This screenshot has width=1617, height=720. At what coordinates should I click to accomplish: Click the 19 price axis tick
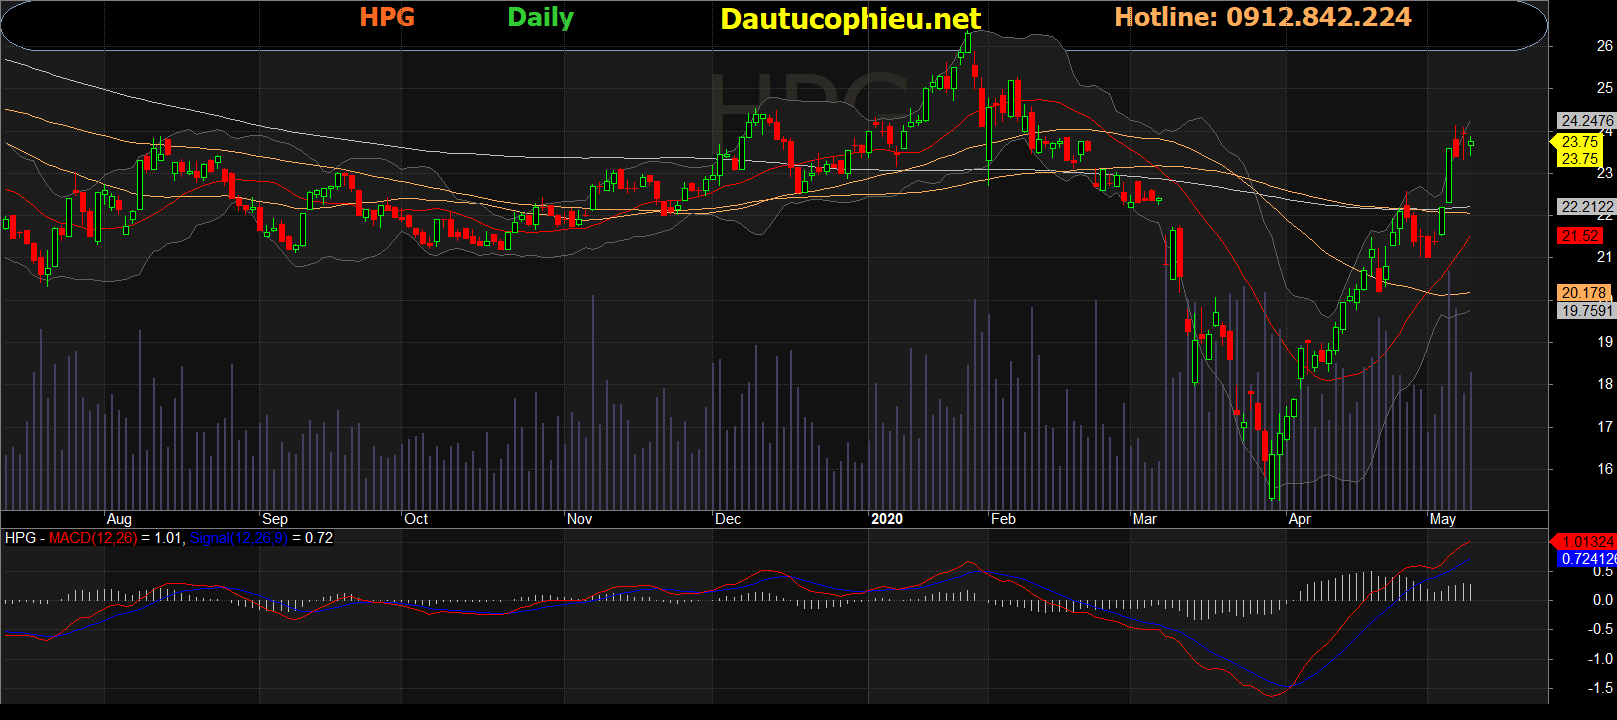point(1604,342)
